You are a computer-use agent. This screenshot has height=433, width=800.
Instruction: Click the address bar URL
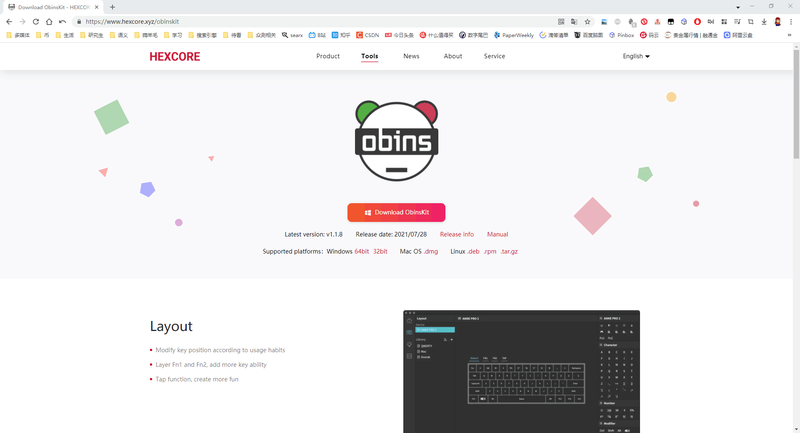coord(132,21)
